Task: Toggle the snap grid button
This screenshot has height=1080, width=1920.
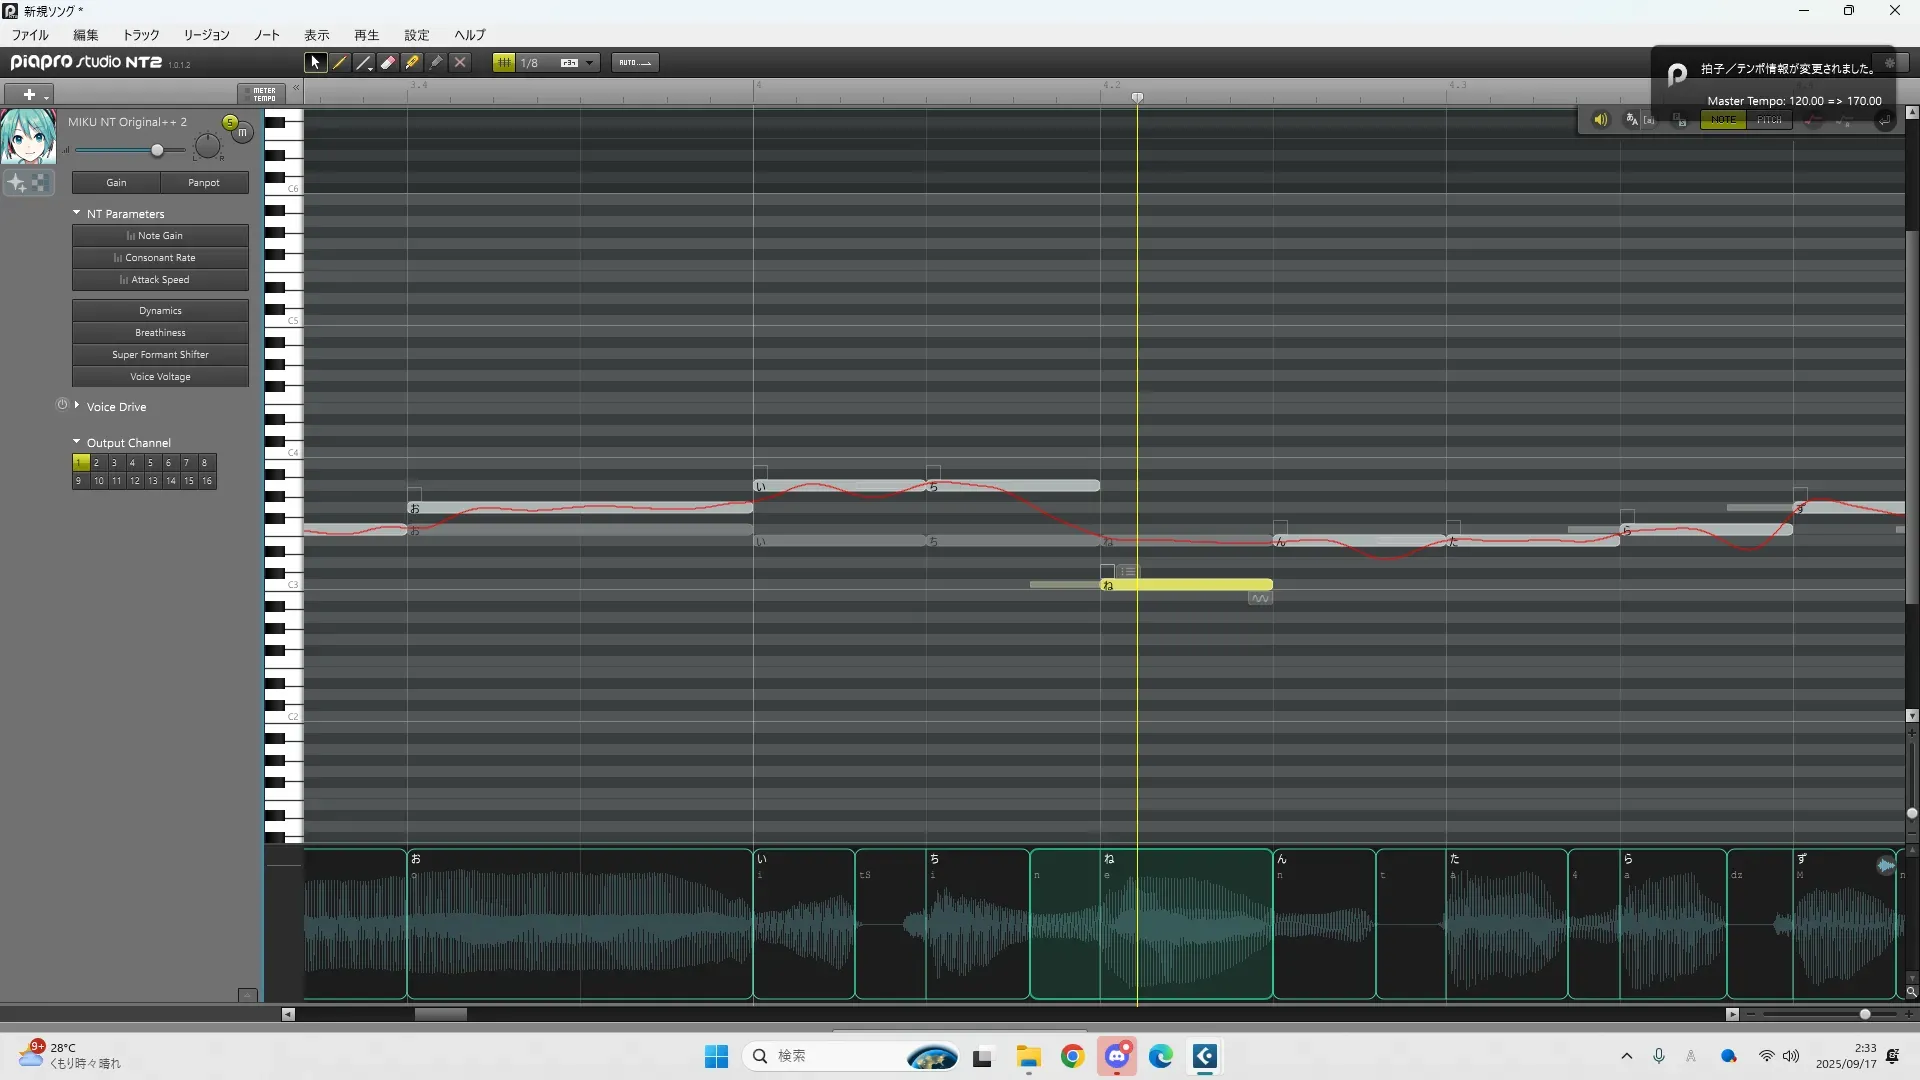Action: (504, 63)
